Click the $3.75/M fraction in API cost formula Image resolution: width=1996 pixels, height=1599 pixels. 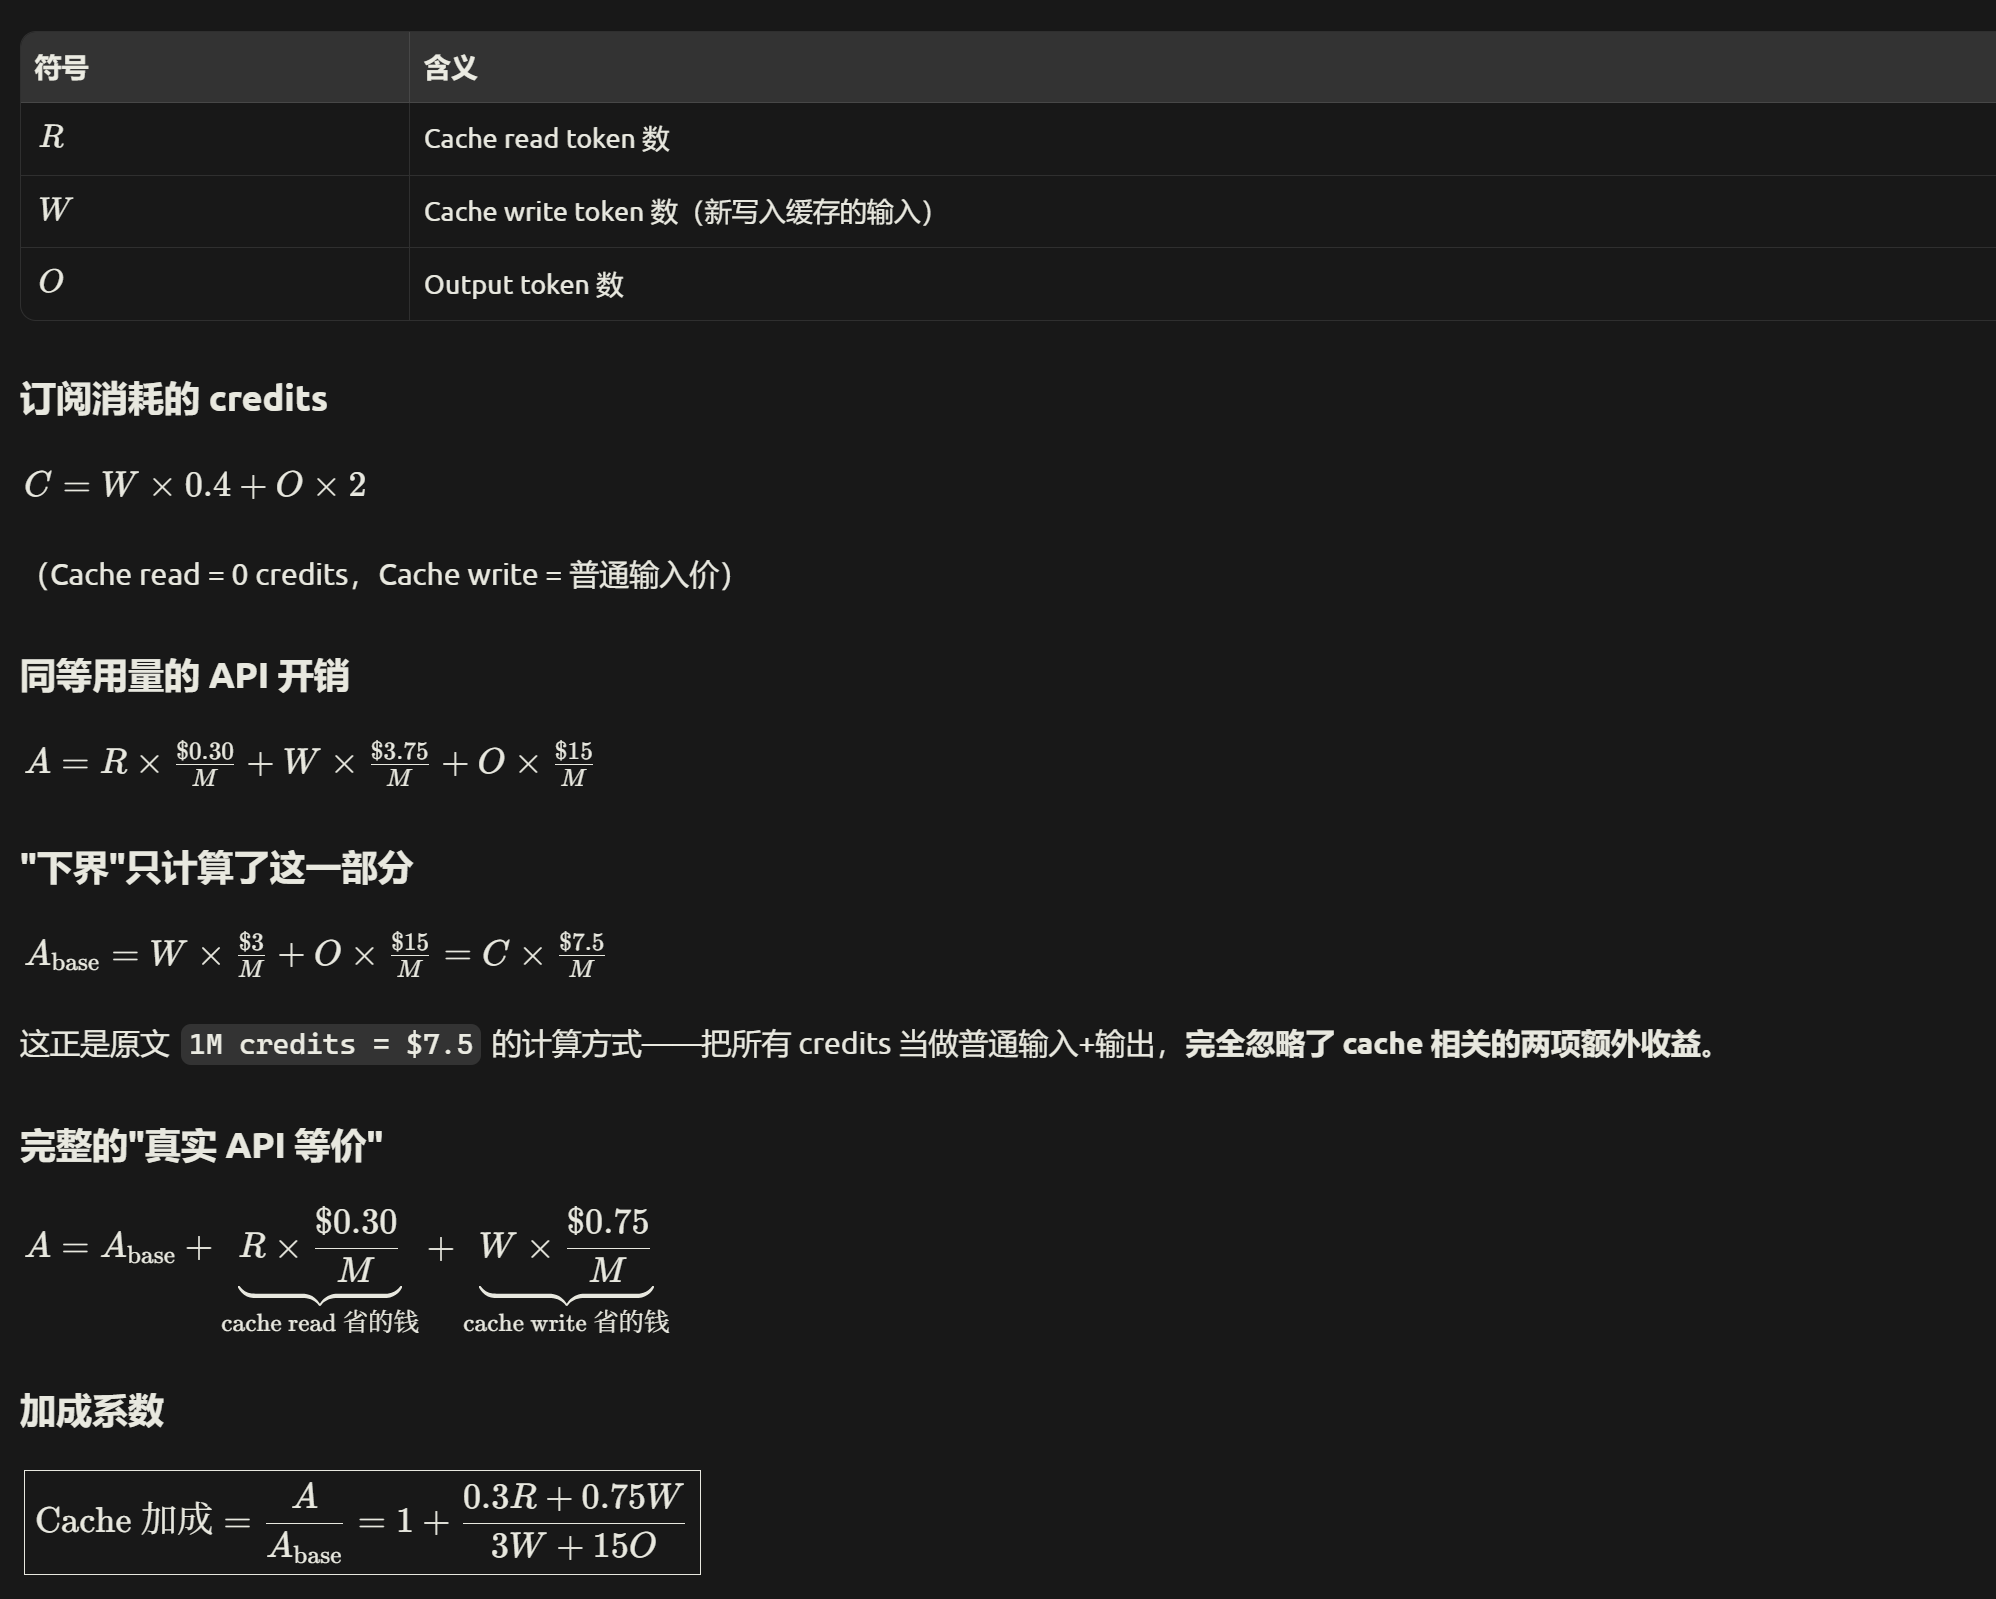pyautogui.click(x=399, y=763)
